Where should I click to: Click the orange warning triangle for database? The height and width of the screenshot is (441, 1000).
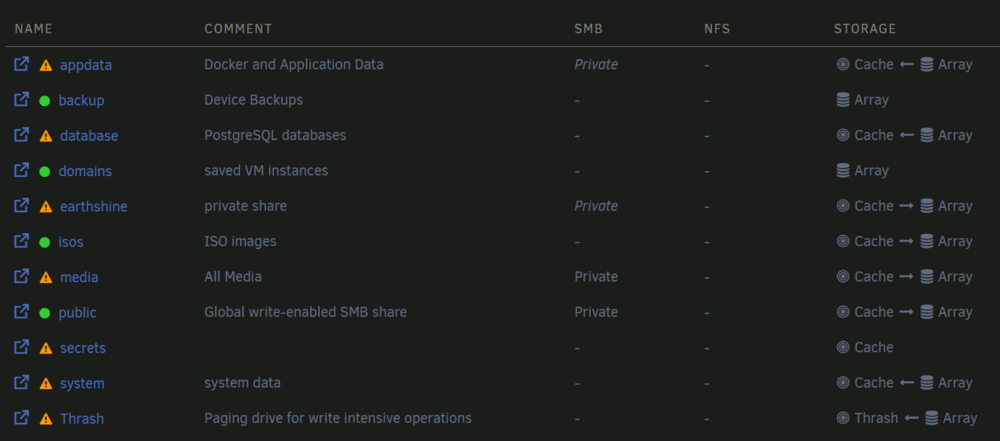click(x=46, y=136)
